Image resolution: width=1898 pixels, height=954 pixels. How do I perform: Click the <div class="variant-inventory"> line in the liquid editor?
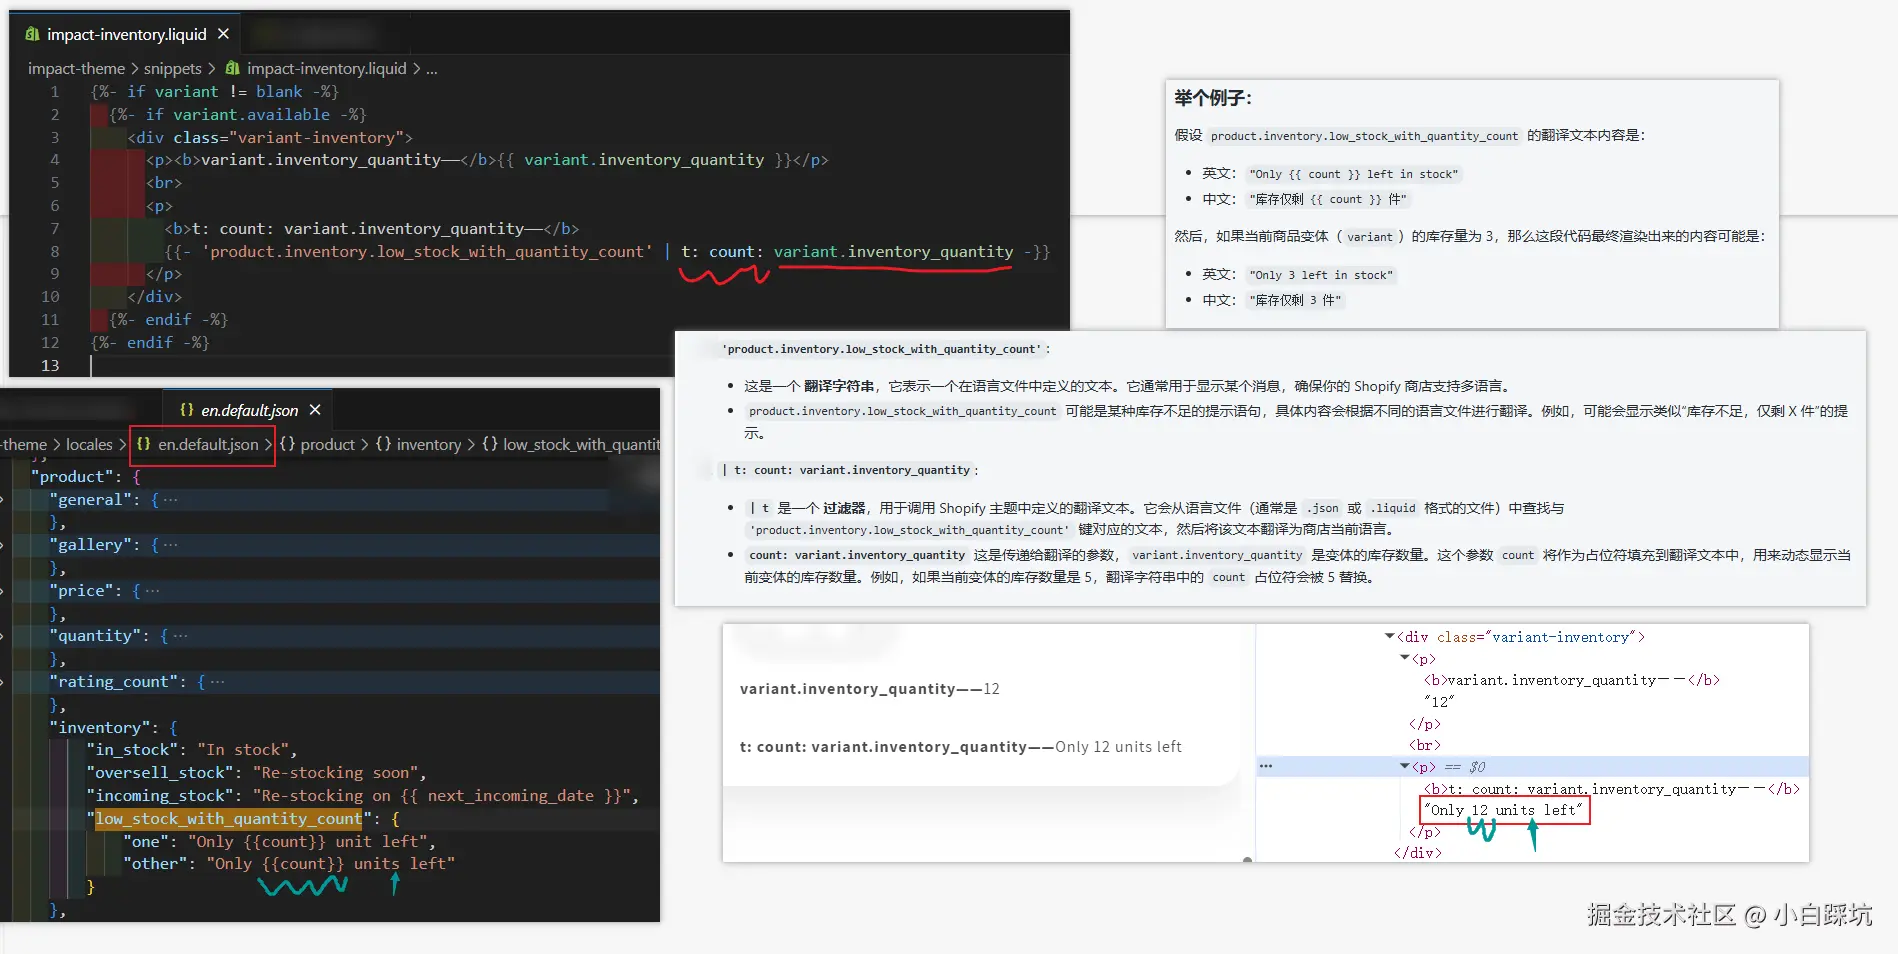pos(270,137)
